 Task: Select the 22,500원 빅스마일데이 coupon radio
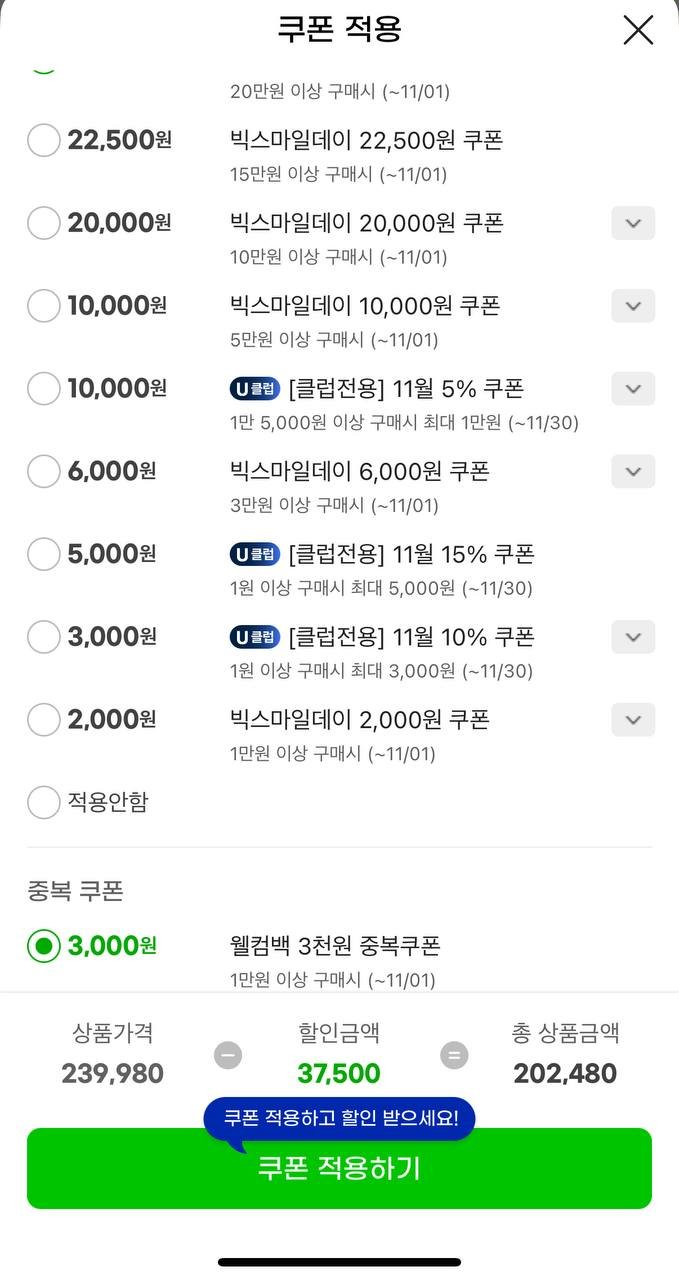[44, 140]
